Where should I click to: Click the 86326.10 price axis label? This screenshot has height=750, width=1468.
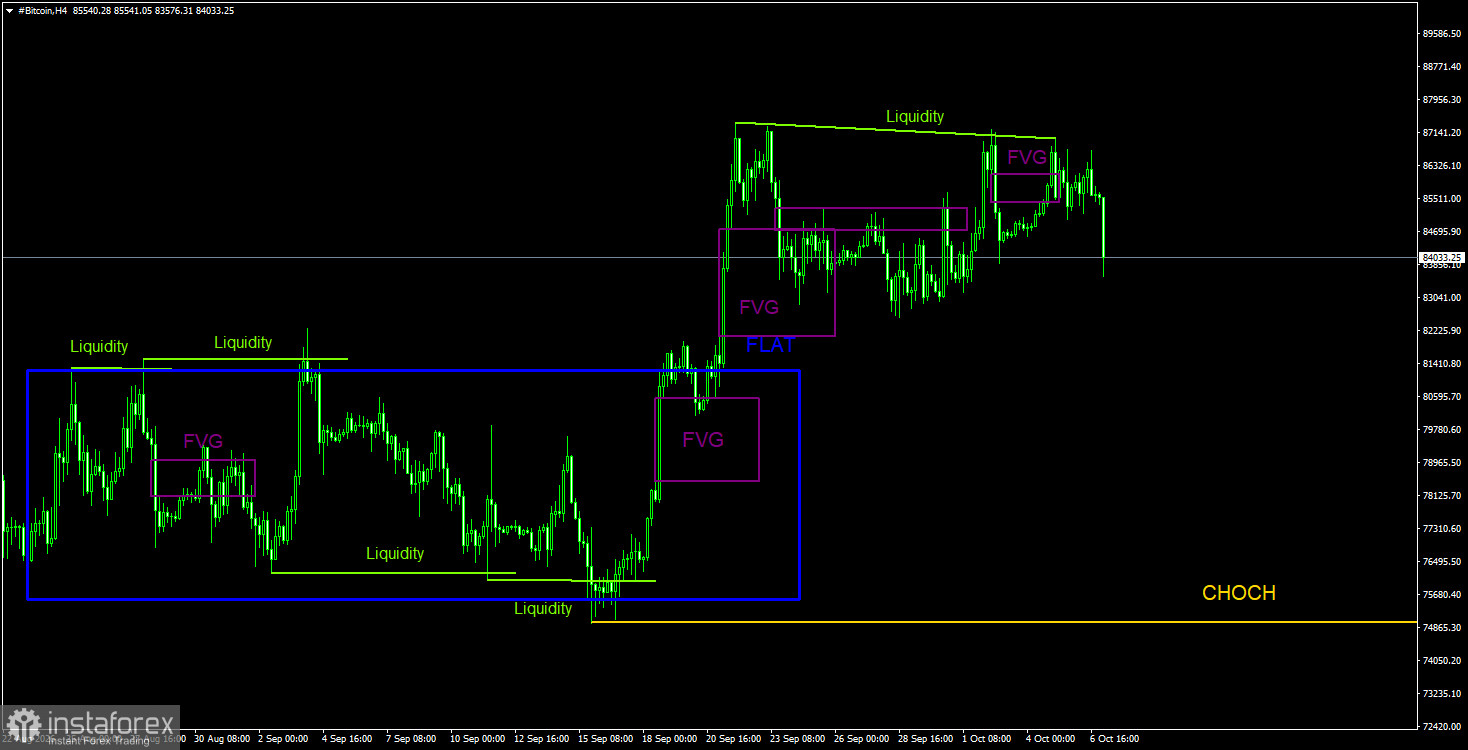1442,165
